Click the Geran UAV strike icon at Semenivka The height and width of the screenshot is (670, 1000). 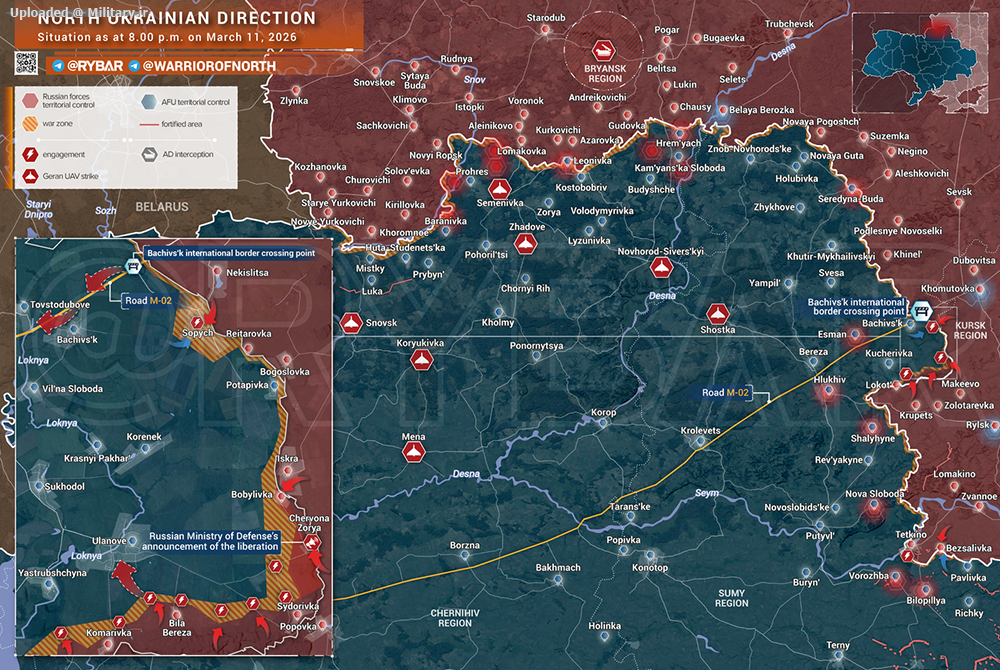499,189
